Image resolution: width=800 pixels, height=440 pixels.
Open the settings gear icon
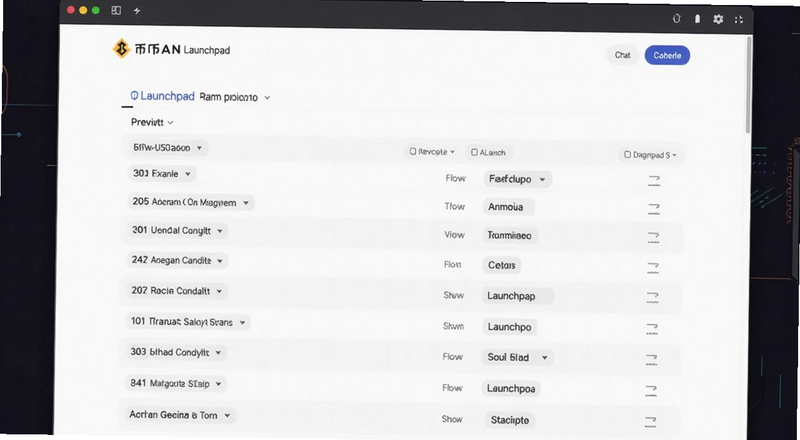click(x=718, y=19)
